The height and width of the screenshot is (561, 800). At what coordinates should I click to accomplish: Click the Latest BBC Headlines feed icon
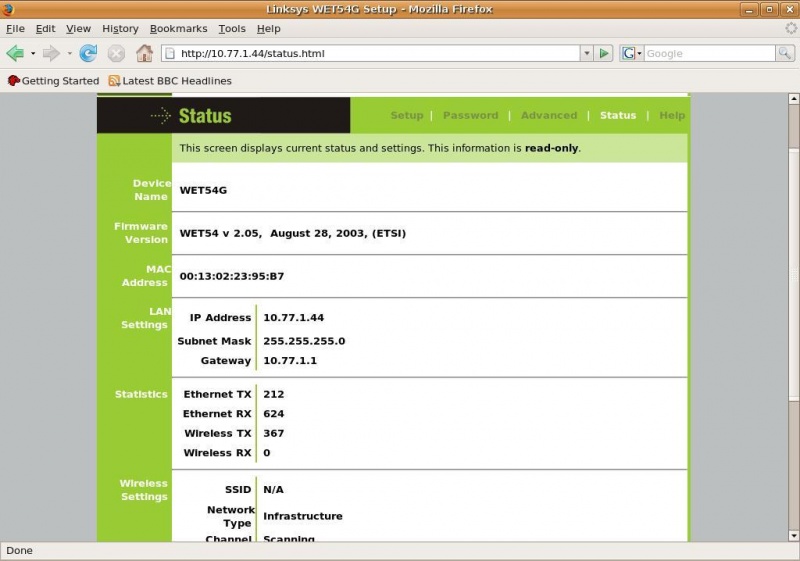click(x=114, y=81)
